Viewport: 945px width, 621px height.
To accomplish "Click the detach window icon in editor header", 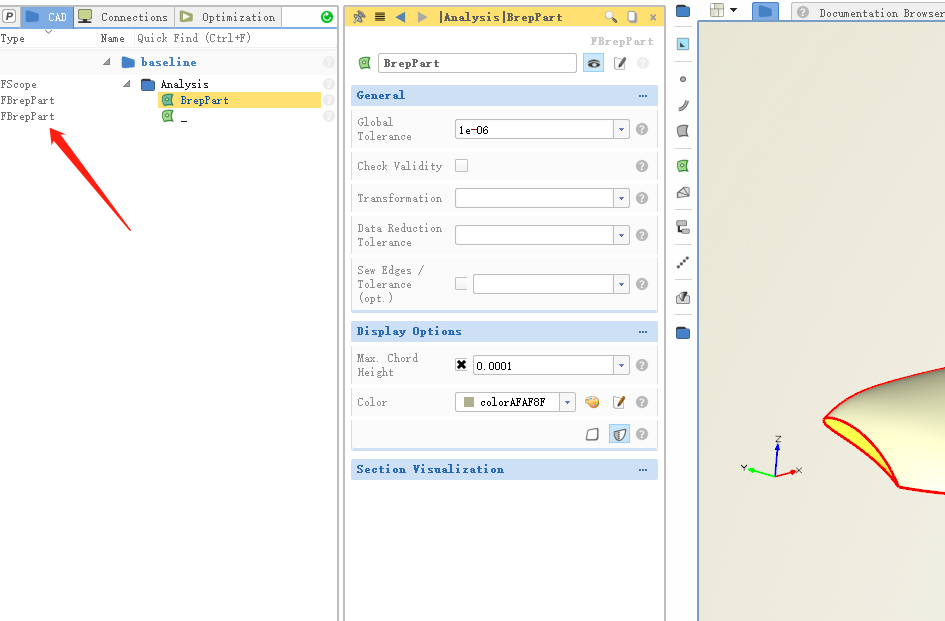I will pos(632,17).
